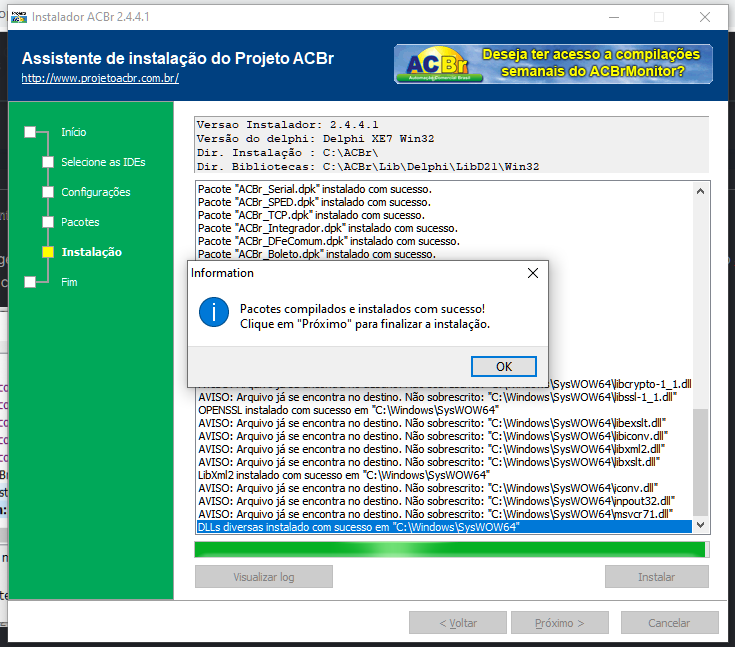Image resolution: width=735 pixels, height=647 pixels.
Task: Click the yellow Instalação step marker
Action: point(48,252)
